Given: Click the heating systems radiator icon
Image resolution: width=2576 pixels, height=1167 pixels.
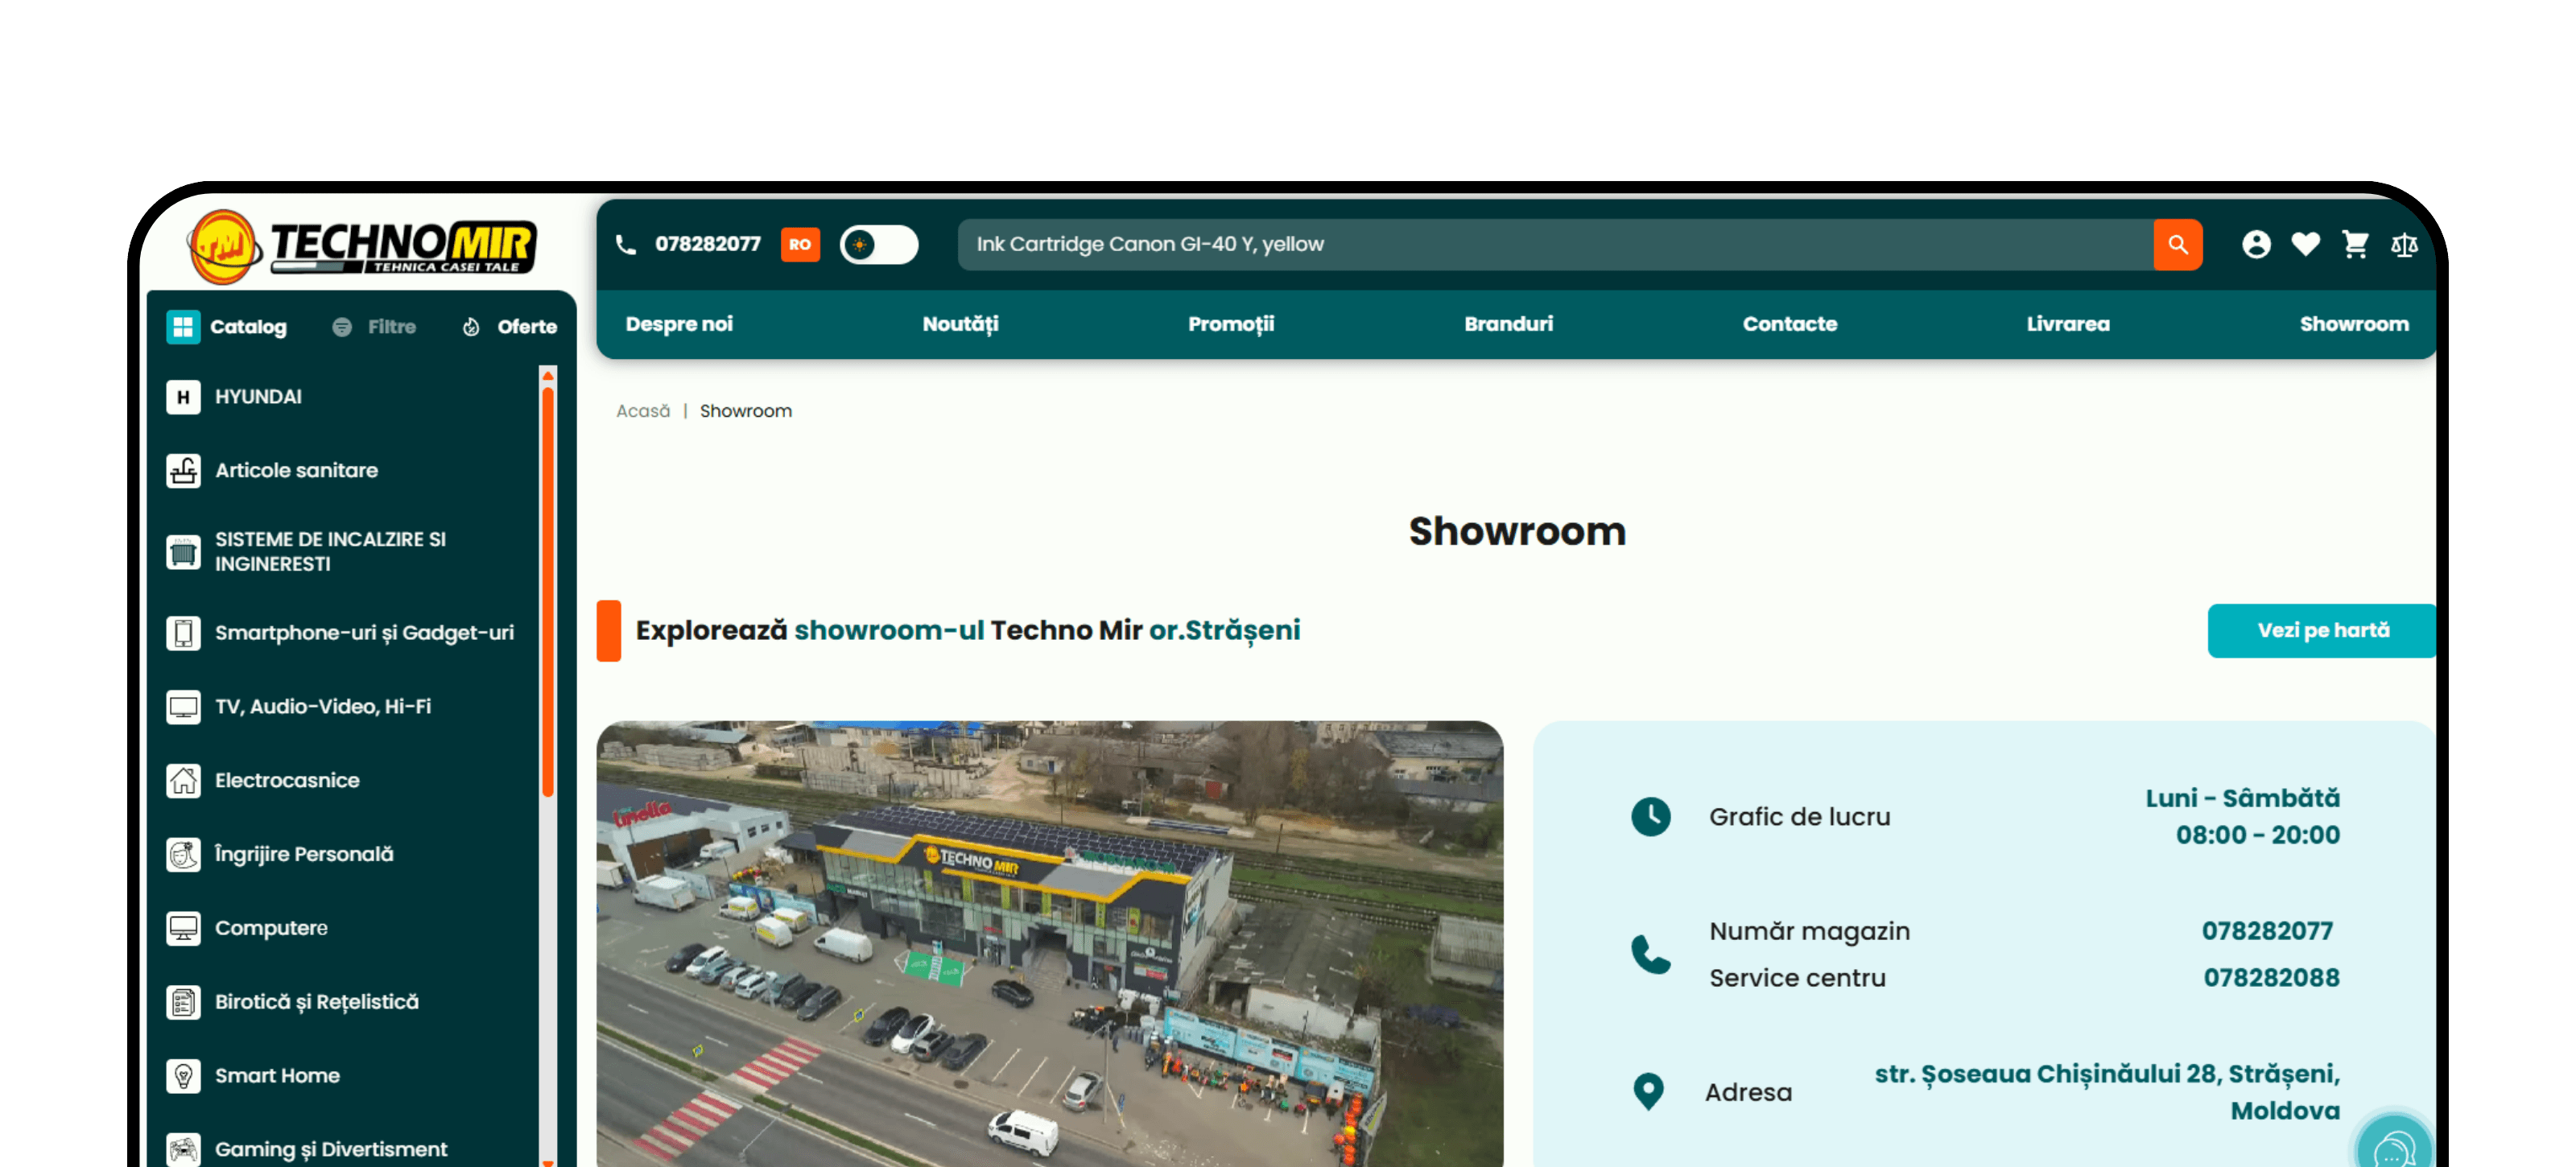Looking at the screenshot, I should (x=183, y=552).
